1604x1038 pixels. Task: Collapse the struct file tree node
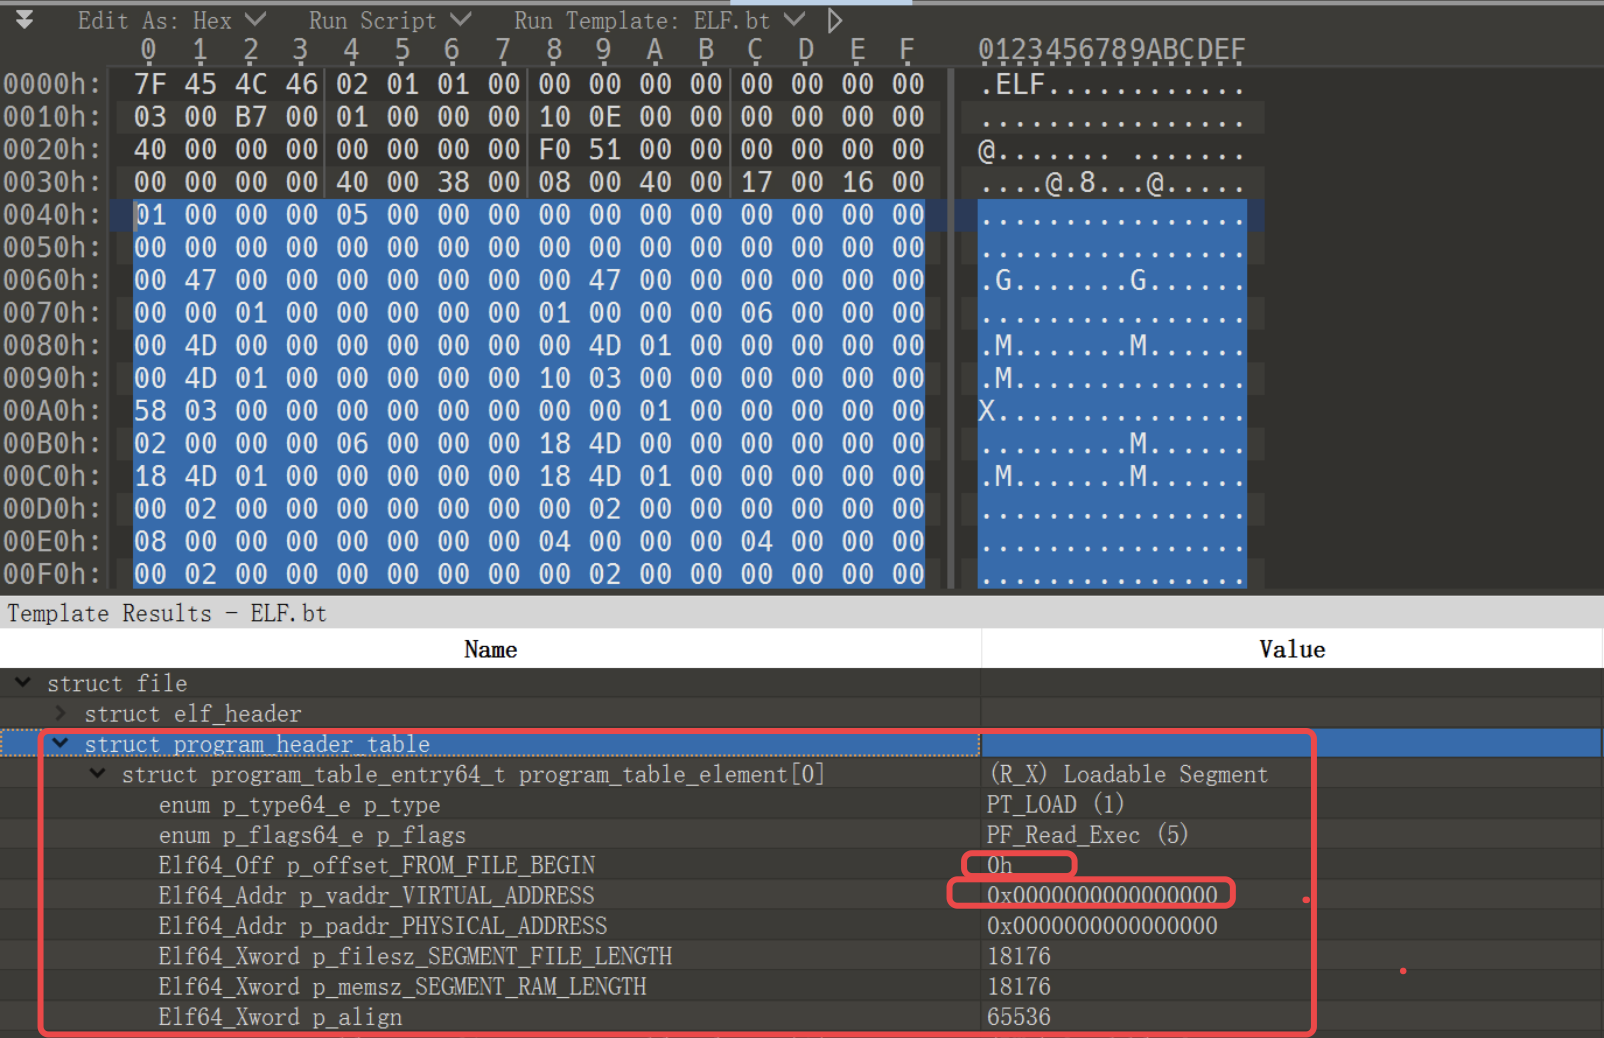23,683
